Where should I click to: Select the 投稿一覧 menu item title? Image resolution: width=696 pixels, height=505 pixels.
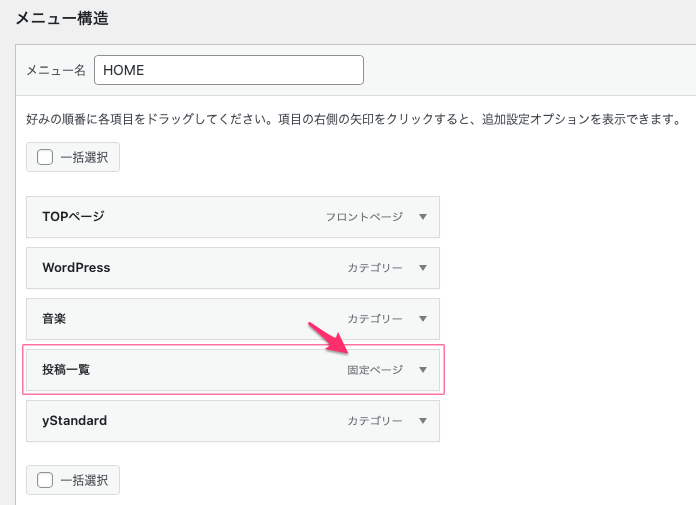tap(66, 370)
